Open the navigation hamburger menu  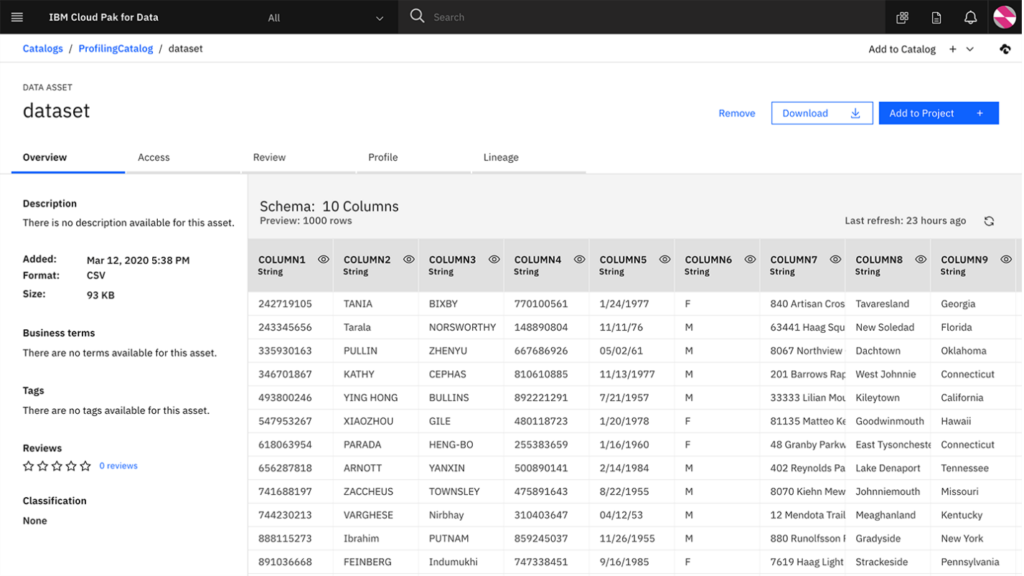[x=15, y=16]
